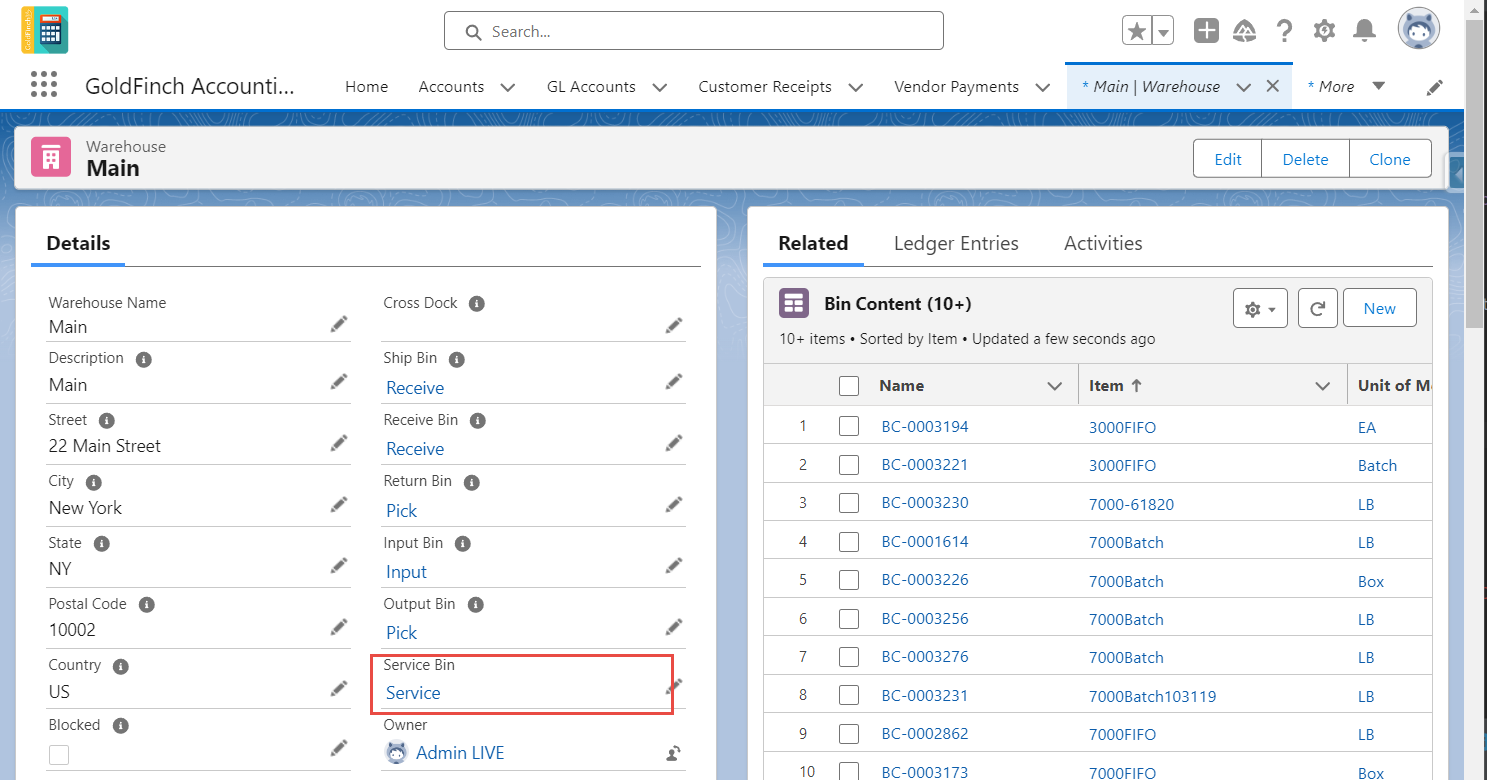
Task: Click the Favorites star icon
Action: pyautogui.click(x=1137, y=31)
